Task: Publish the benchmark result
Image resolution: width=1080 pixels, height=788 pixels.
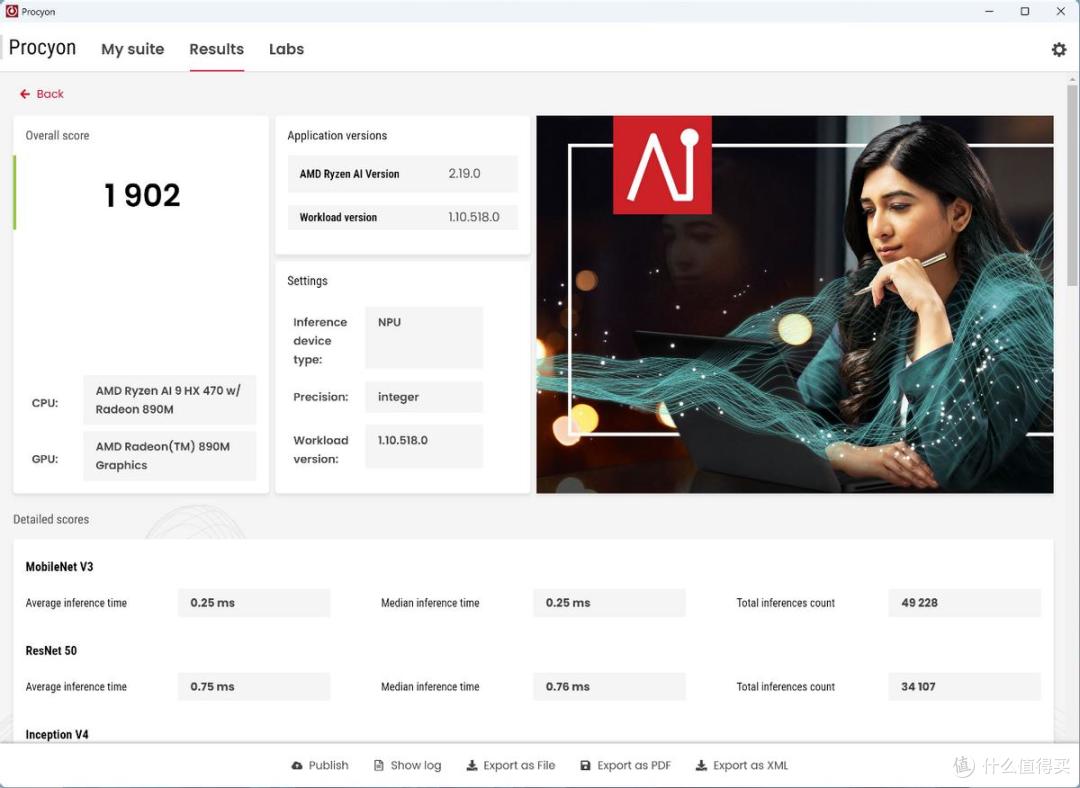Action: tap(320, 765)
